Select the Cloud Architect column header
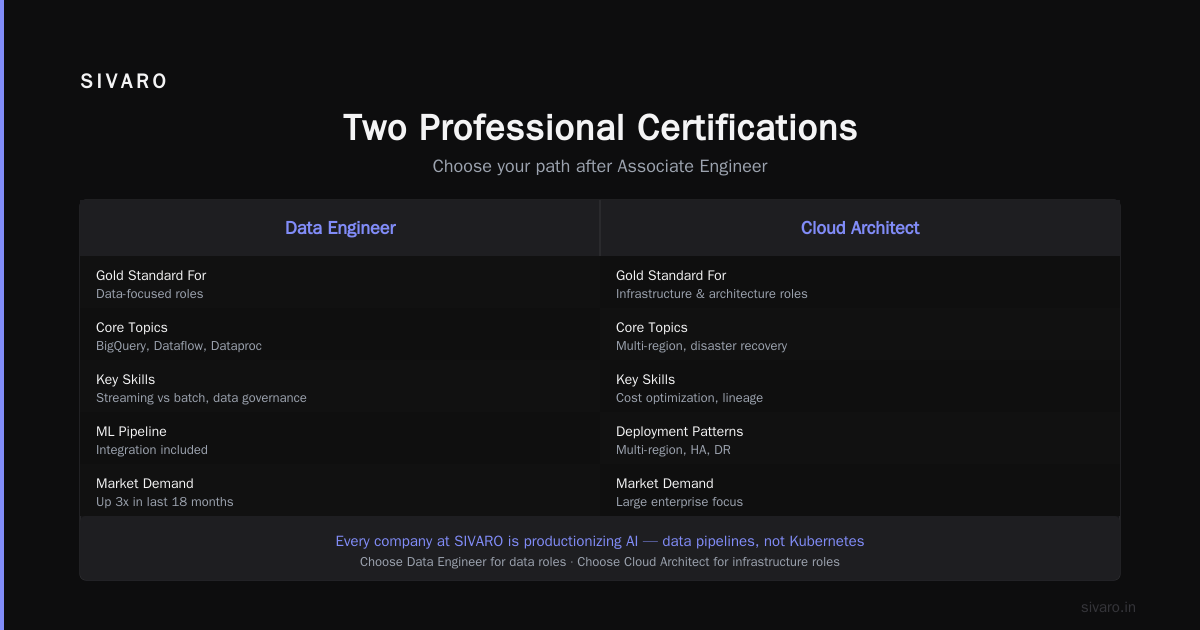This screenshot has height=630, width=1200. 860,228
